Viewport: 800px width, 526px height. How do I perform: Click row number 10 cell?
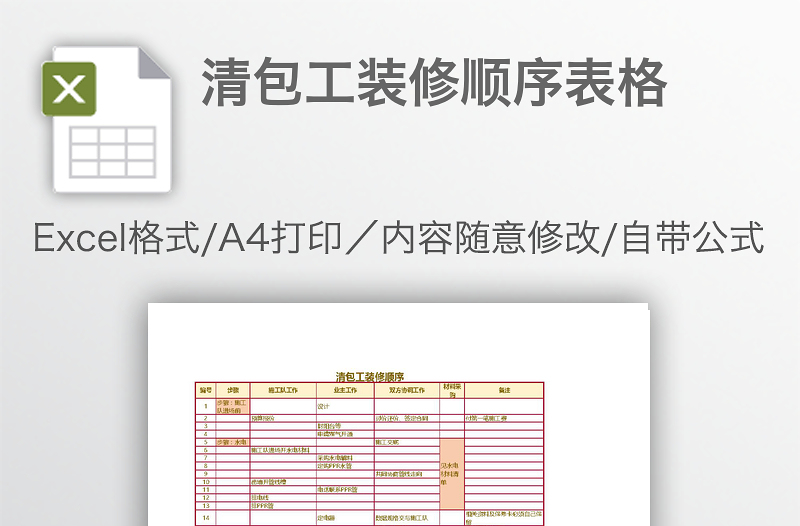coord(206,482)
